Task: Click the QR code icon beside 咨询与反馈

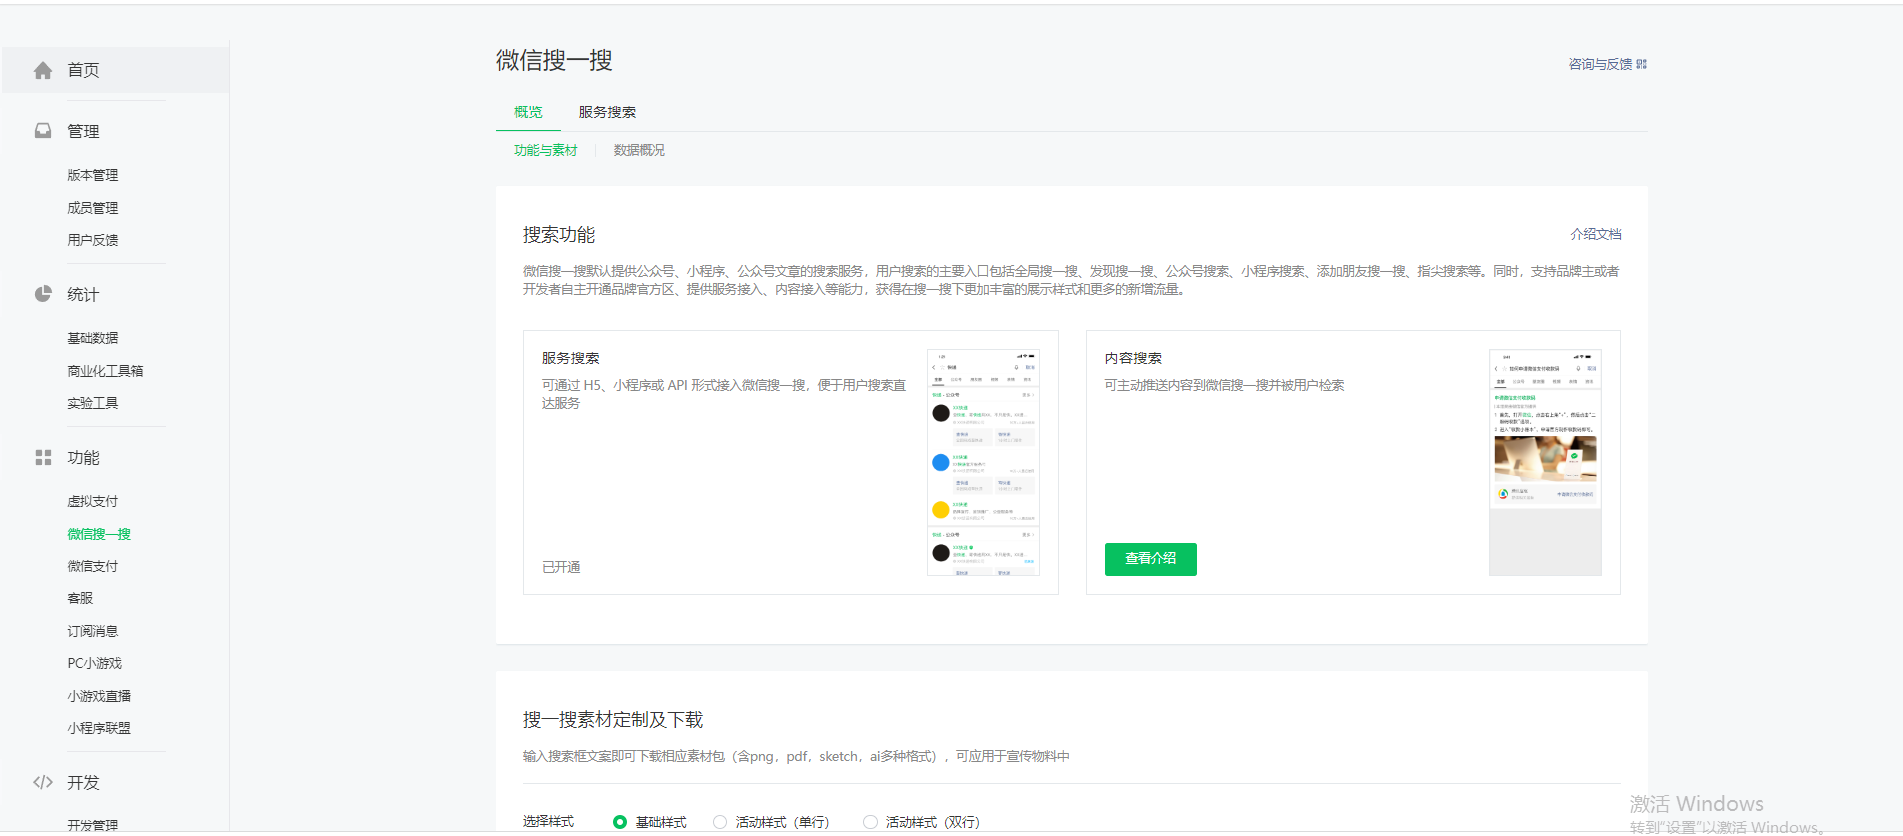Action: [1641, 64]
